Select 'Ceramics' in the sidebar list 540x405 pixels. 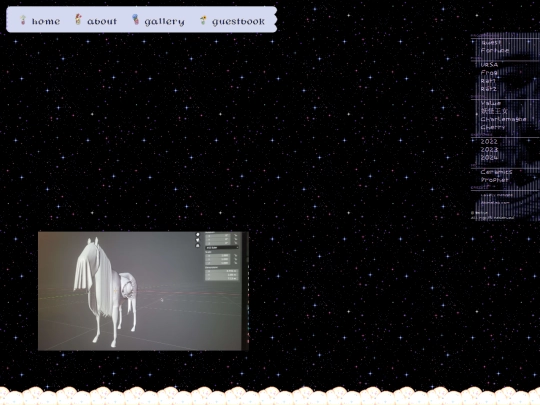(x=497, y=172)
